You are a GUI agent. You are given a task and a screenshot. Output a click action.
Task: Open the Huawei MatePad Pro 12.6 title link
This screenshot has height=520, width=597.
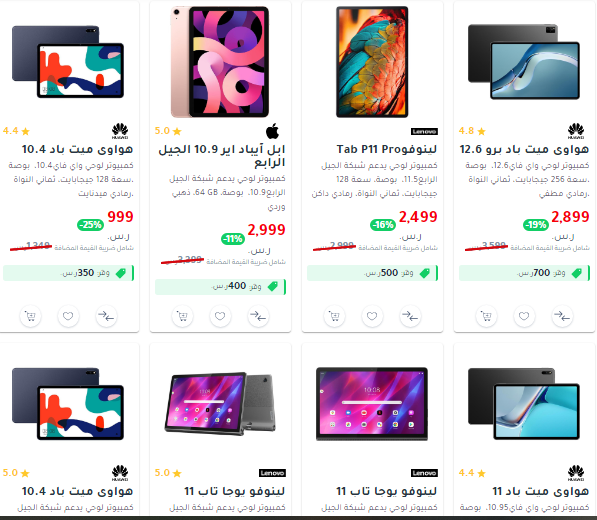coord(524,149)
